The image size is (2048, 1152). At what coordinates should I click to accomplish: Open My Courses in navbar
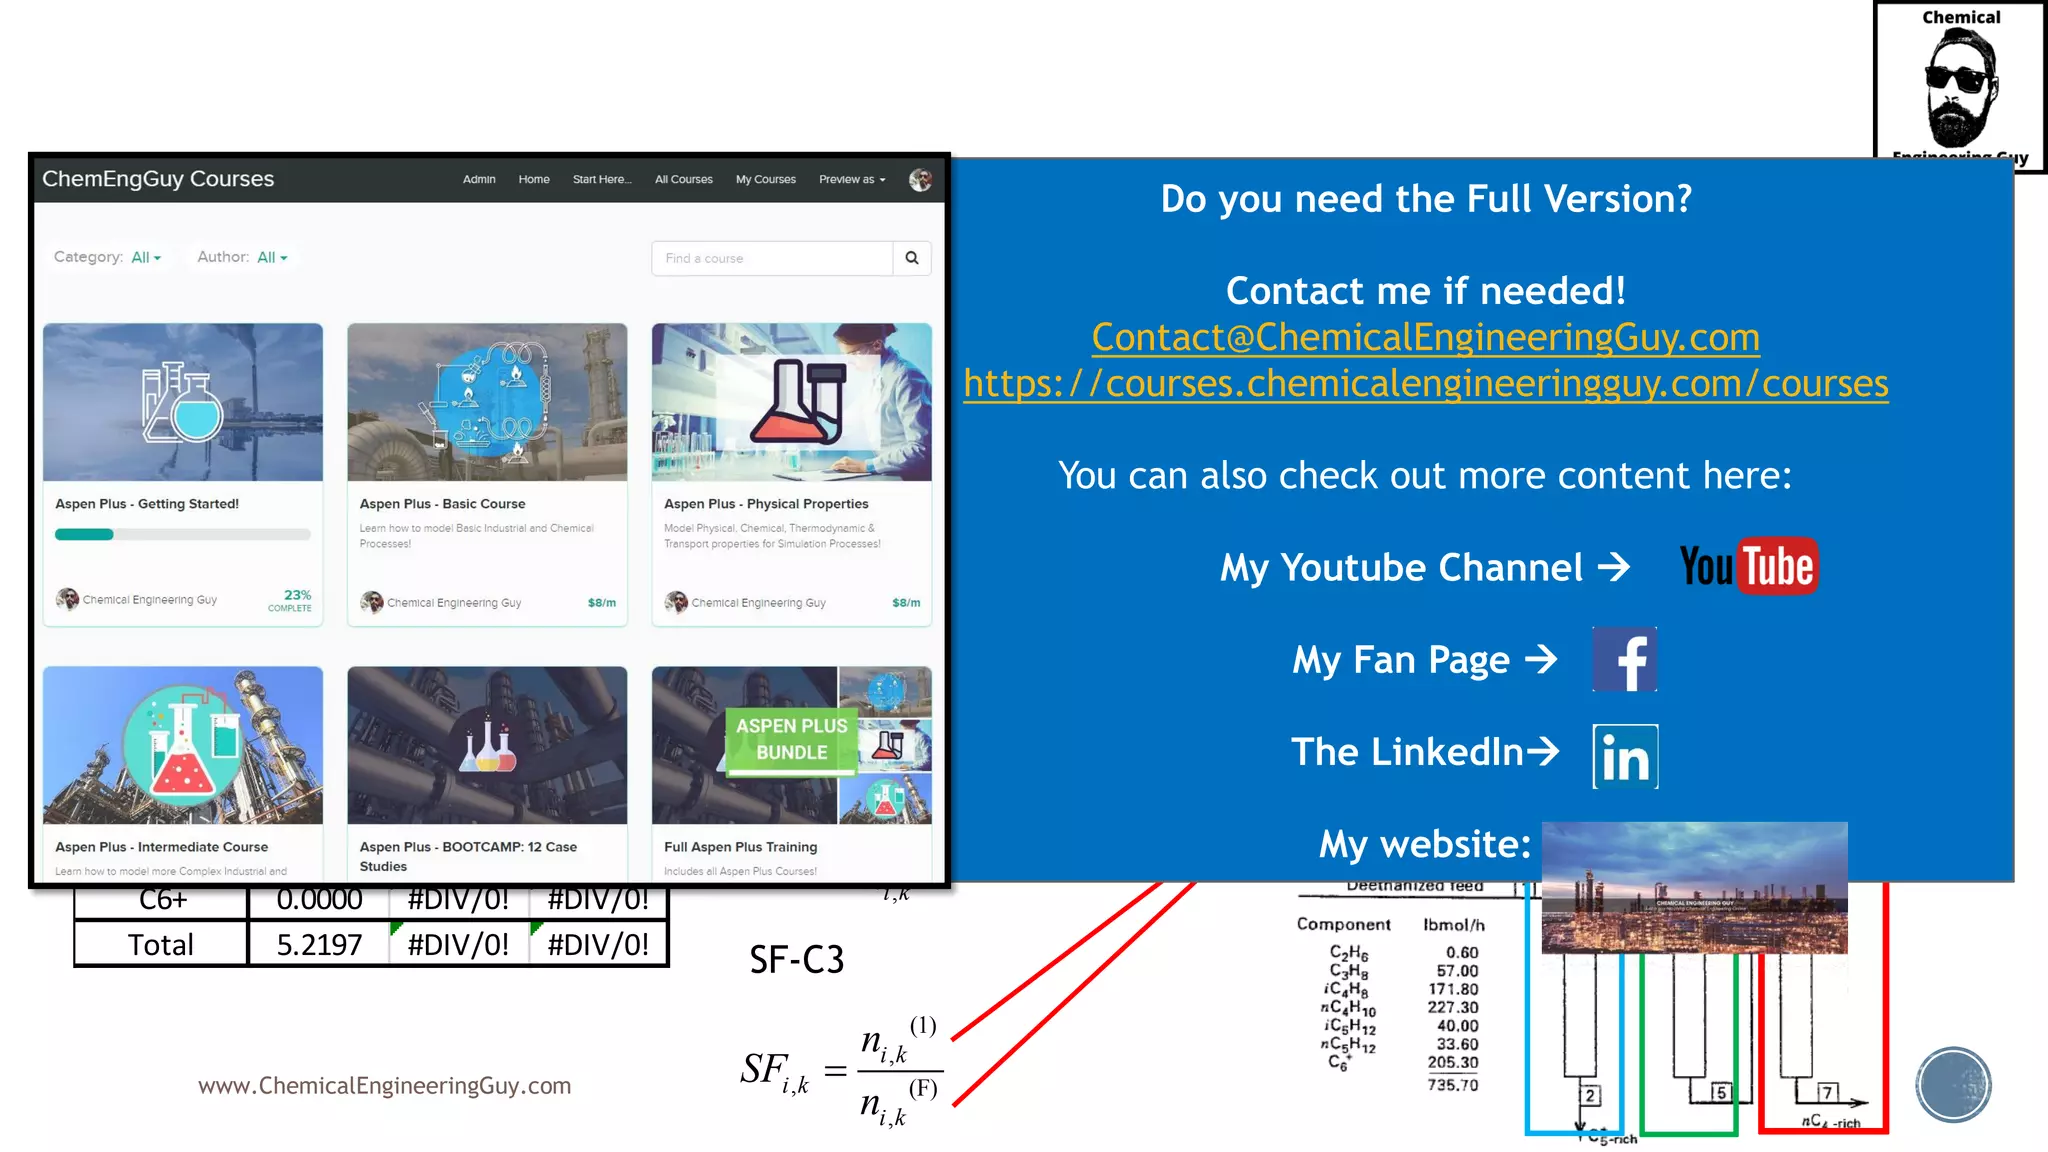coord(766,180)
